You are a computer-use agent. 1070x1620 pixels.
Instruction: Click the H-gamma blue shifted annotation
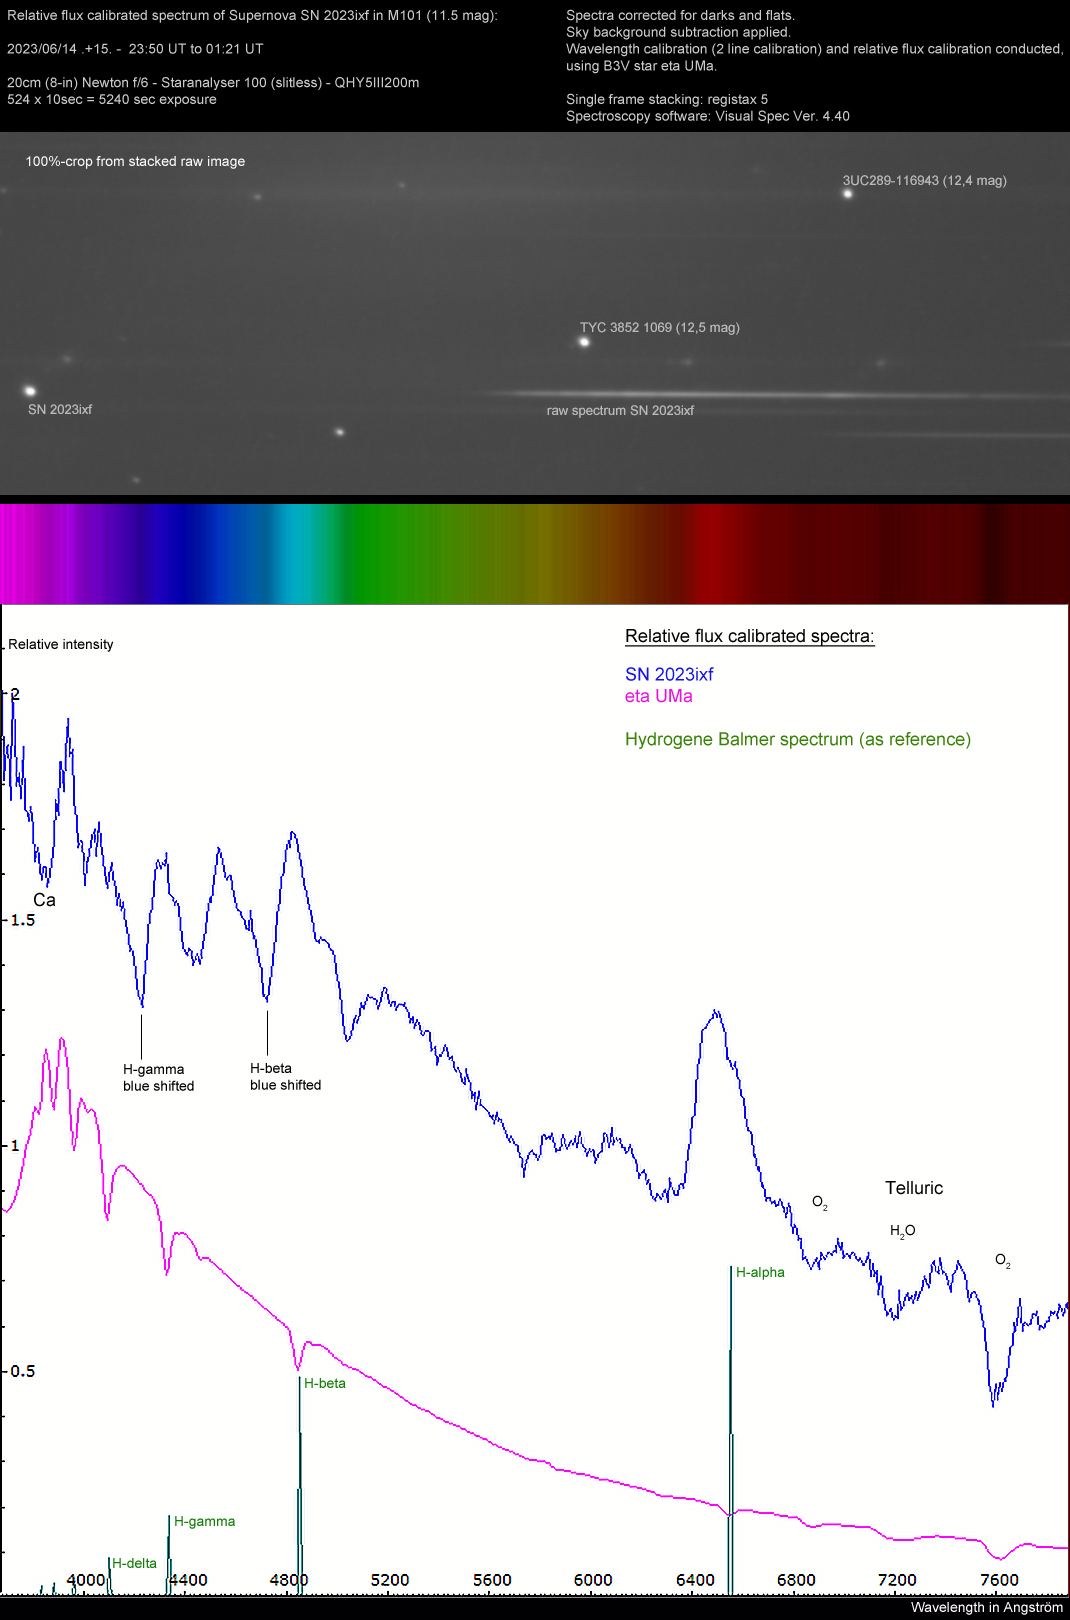[x=159, y=1078]
